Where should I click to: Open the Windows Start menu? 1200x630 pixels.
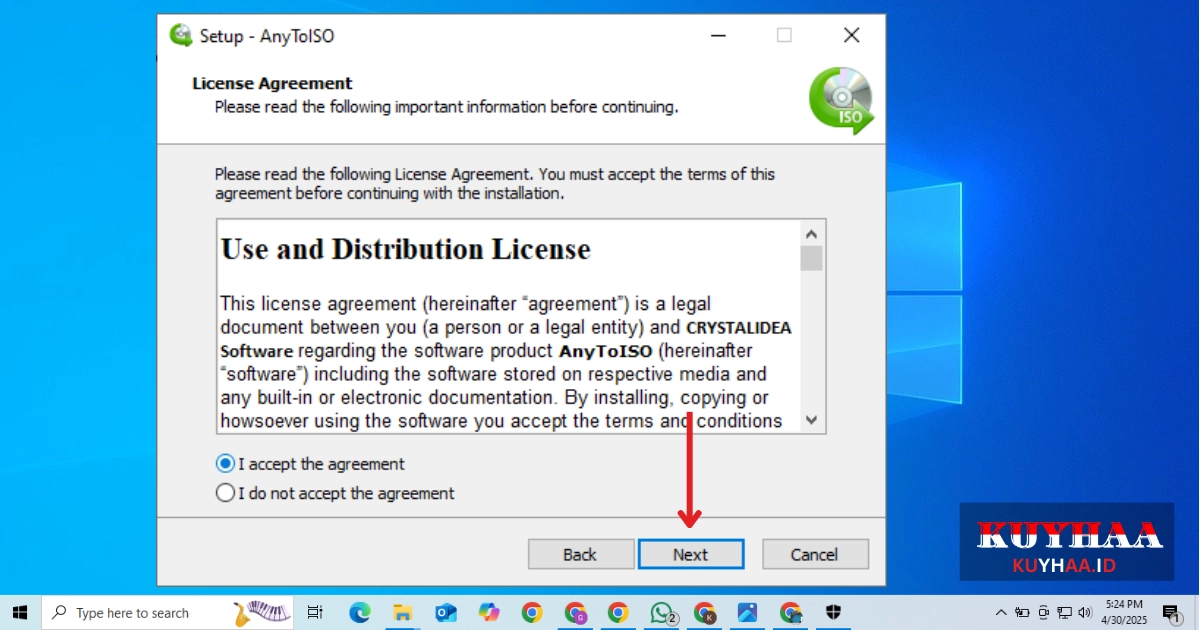point(20,612)
